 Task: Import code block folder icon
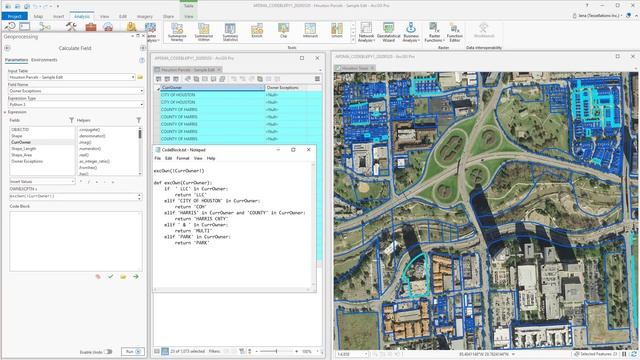tap(123, 276)
